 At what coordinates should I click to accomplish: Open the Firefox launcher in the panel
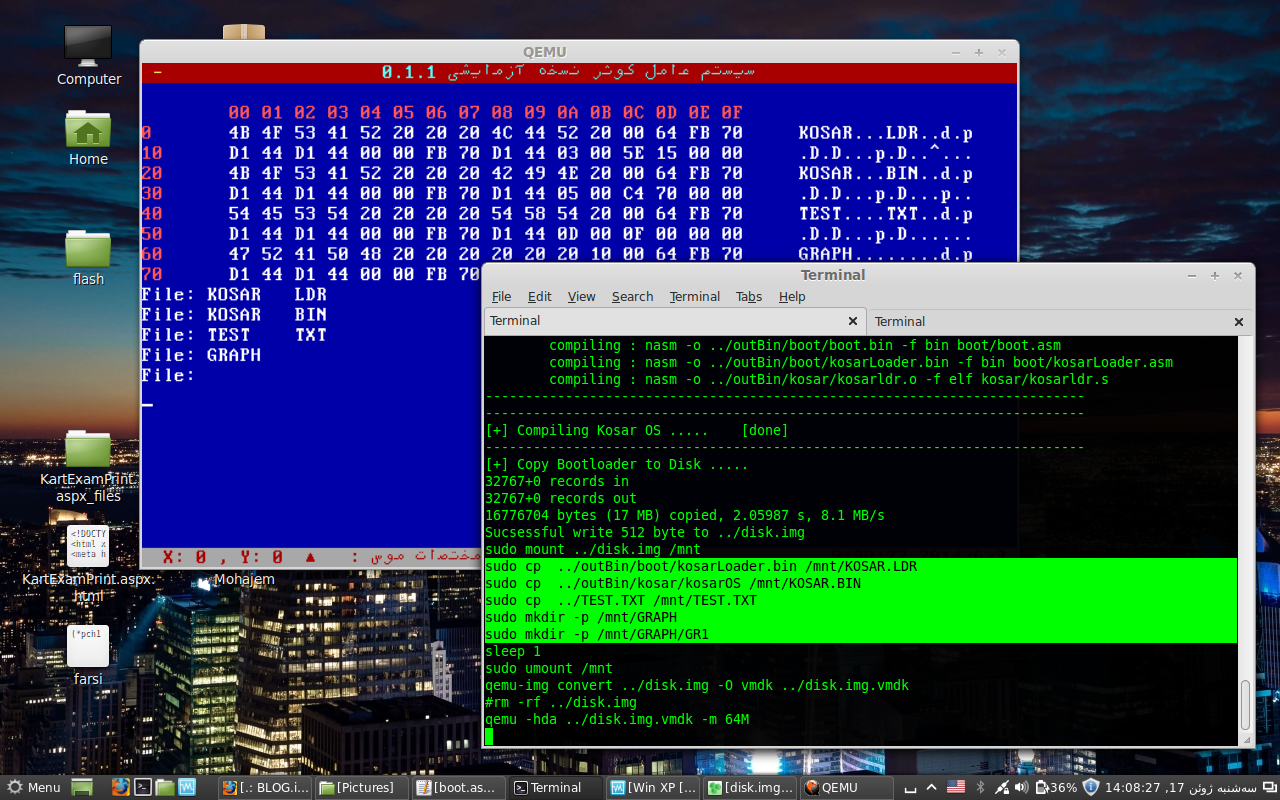pos(121,787)
